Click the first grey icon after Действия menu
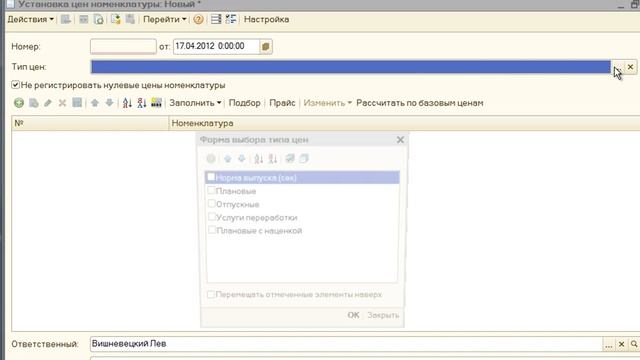 66,19
